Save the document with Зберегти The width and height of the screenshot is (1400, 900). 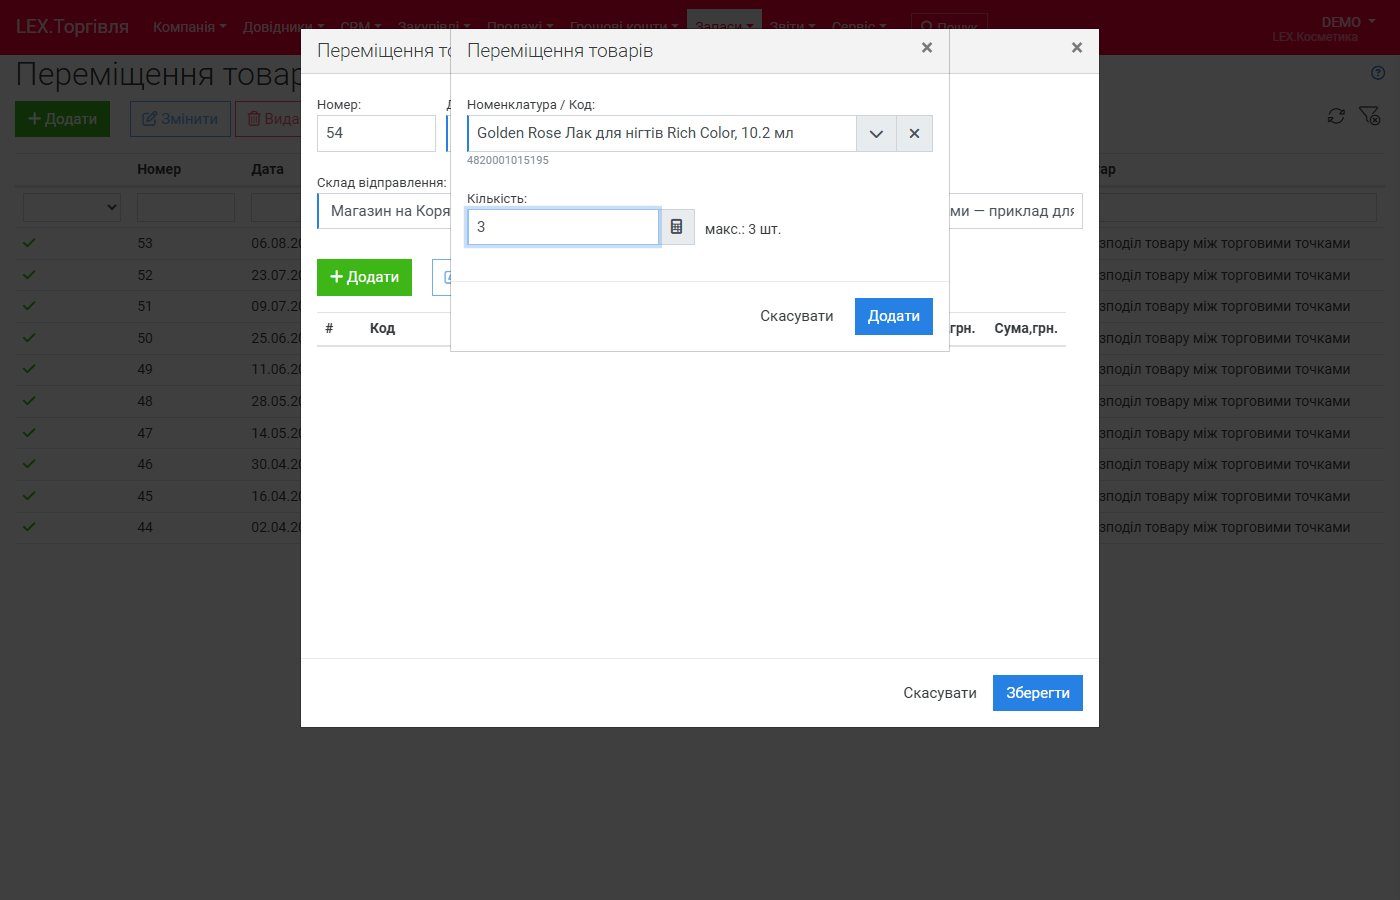[1038, 693]
